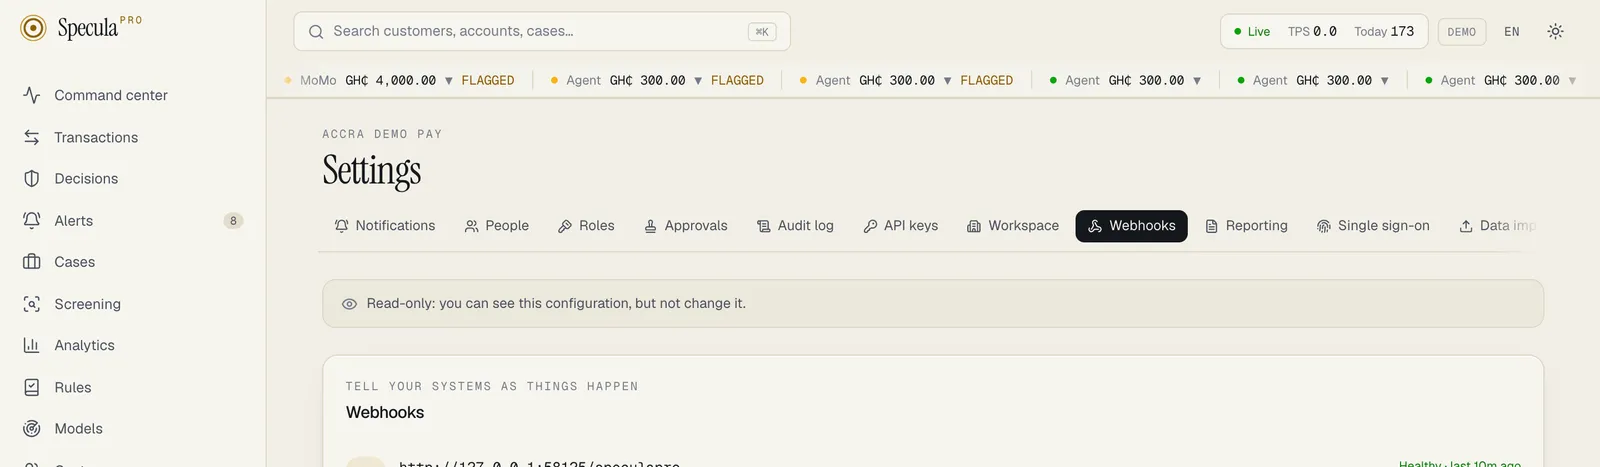Switch to Audit log tab
The image size is (1600, 467).
[x=795, y=226]
